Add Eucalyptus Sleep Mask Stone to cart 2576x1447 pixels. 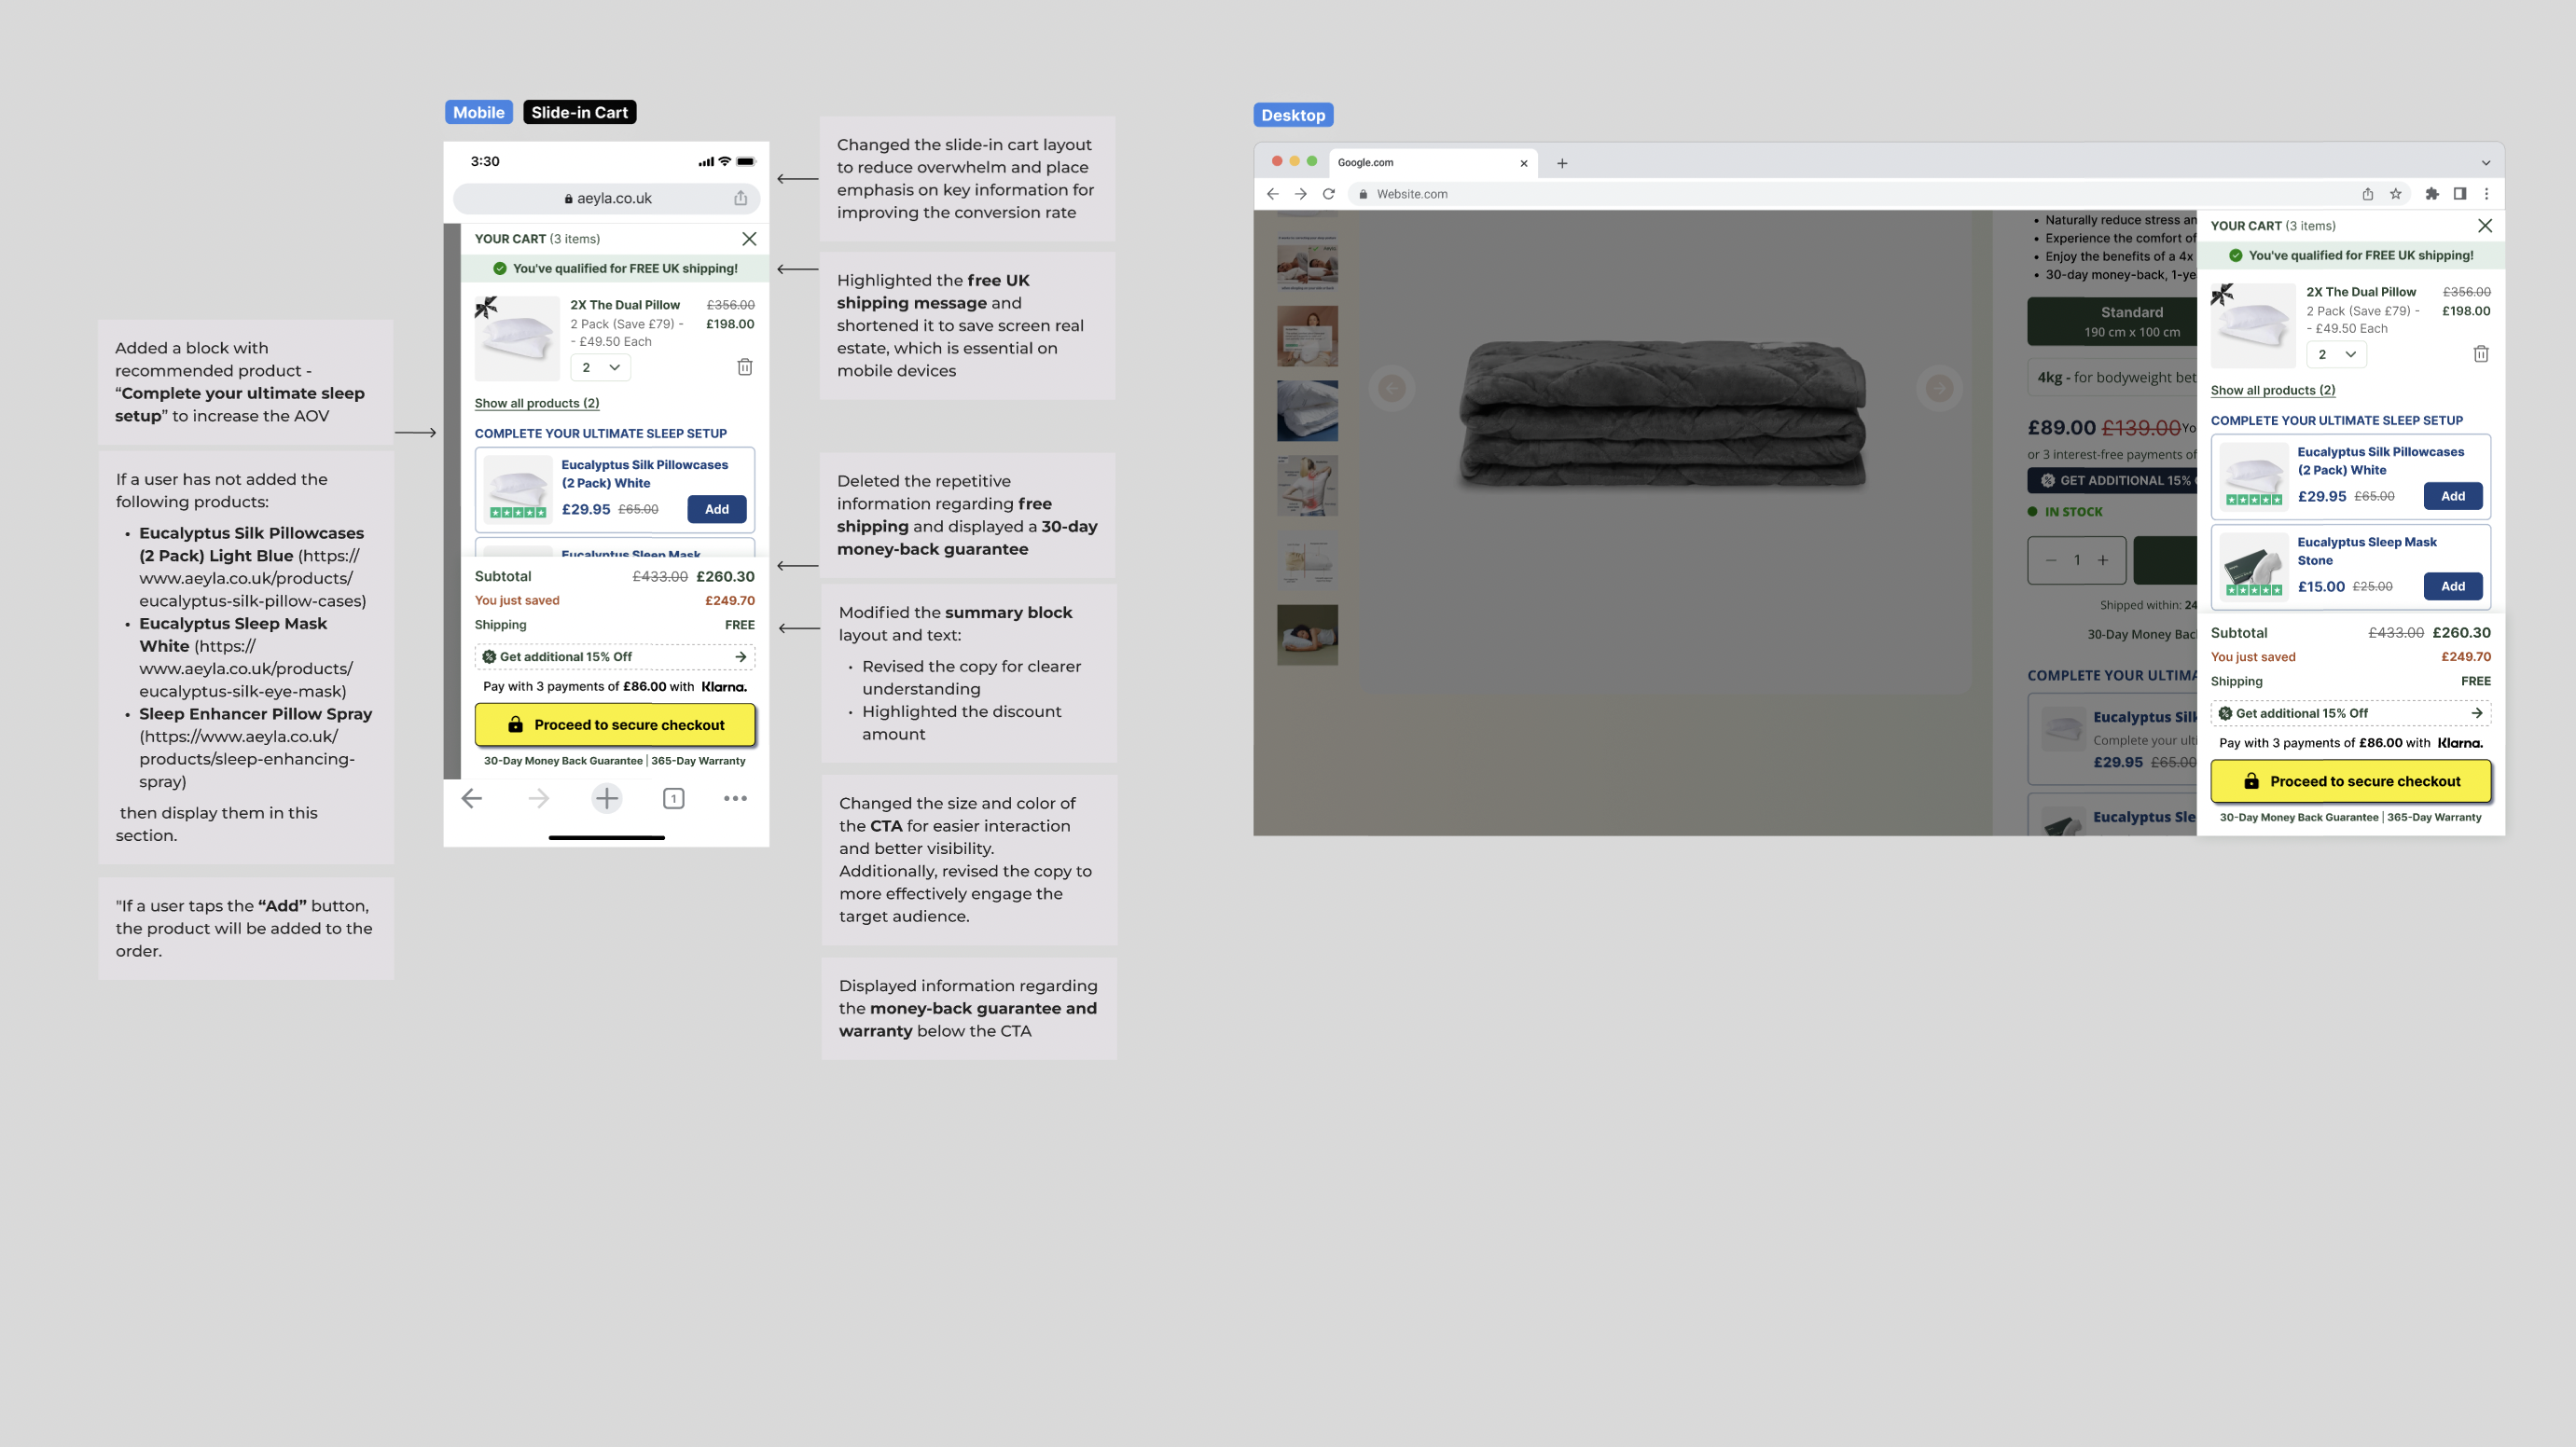click(2452, 586)
